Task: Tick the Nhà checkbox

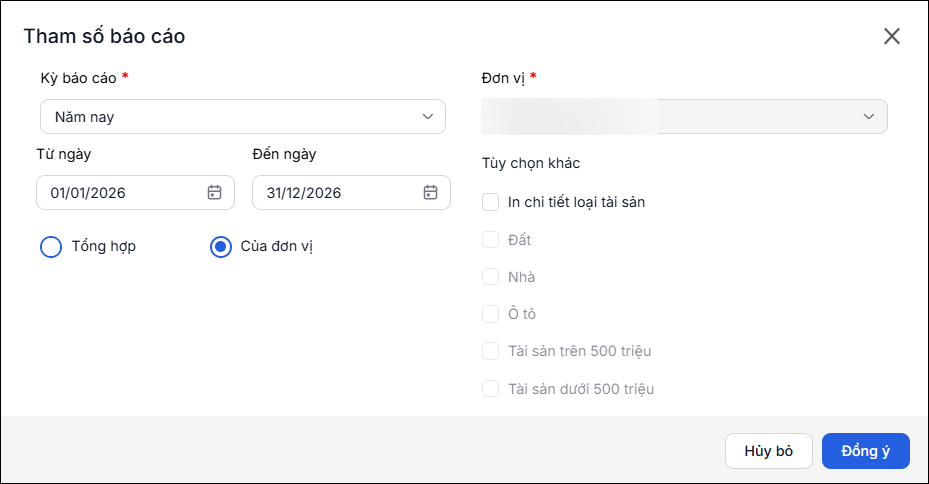Action: pyautogui.click(x=491, y=277)
